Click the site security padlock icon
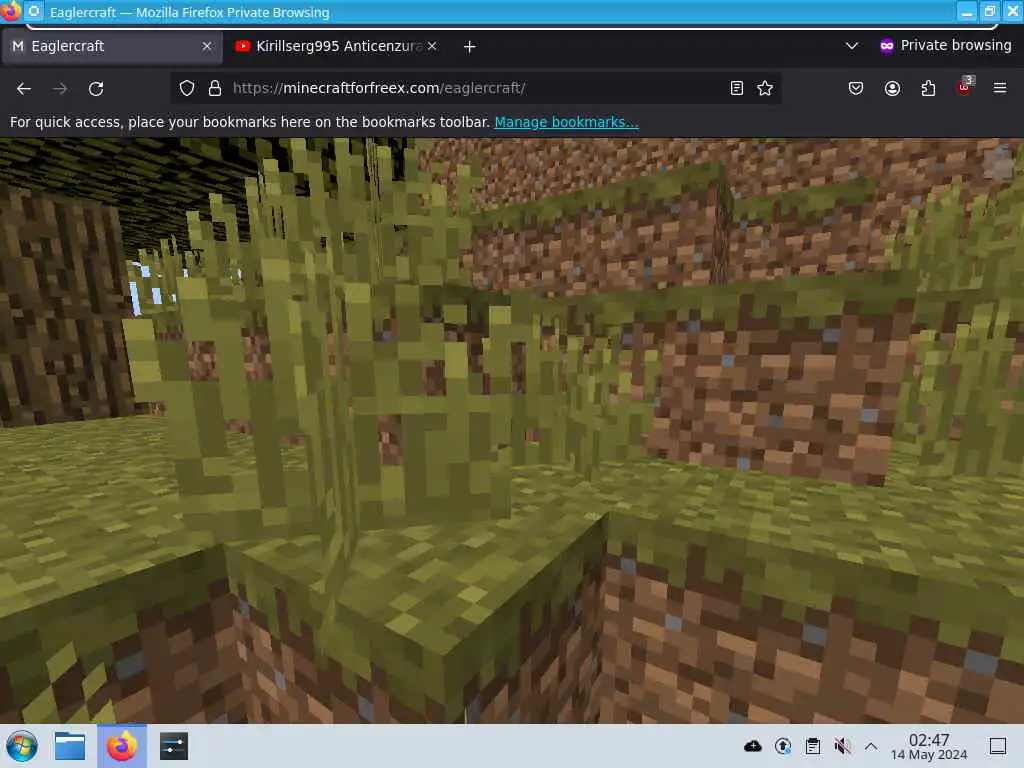The height and width of the screenshot is (768, 1024). 215,88
